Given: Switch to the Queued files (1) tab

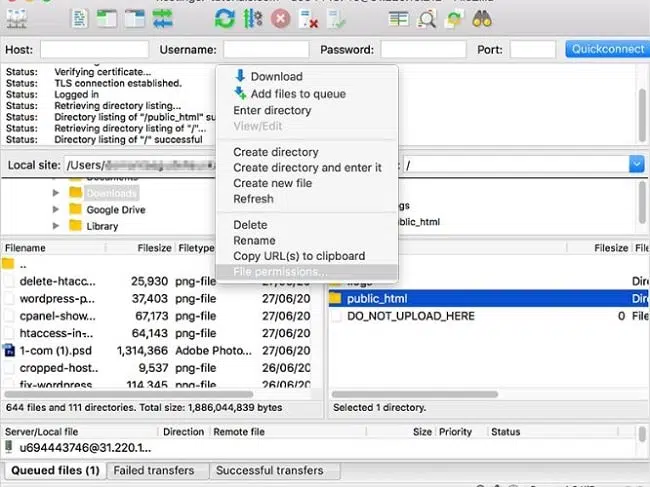Looking at the screenshot, I should click(55, 470).
